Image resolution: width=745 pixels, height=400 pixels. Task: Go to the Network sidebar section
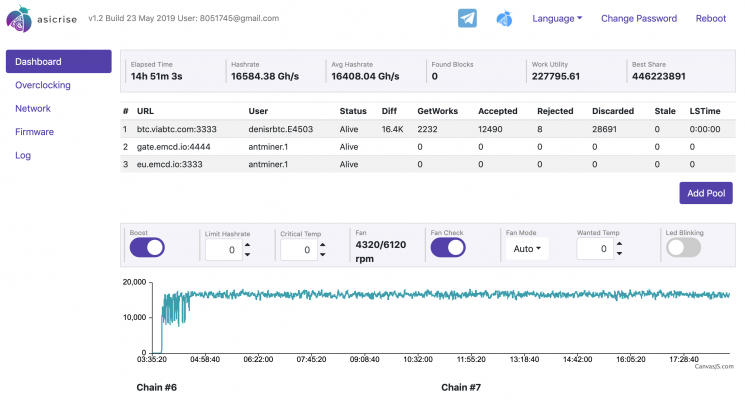click(33, 108)
